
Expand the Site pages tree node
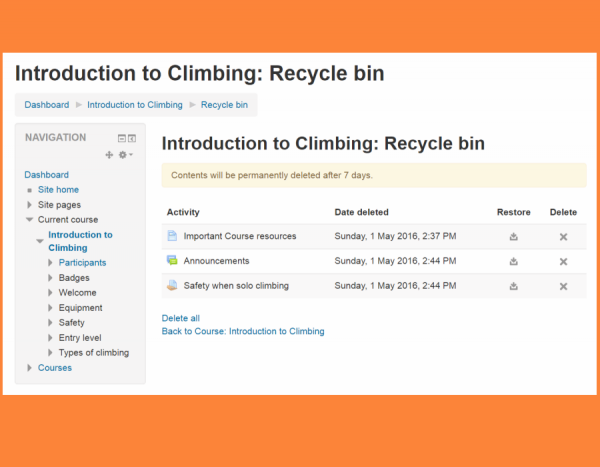point(30,205)
